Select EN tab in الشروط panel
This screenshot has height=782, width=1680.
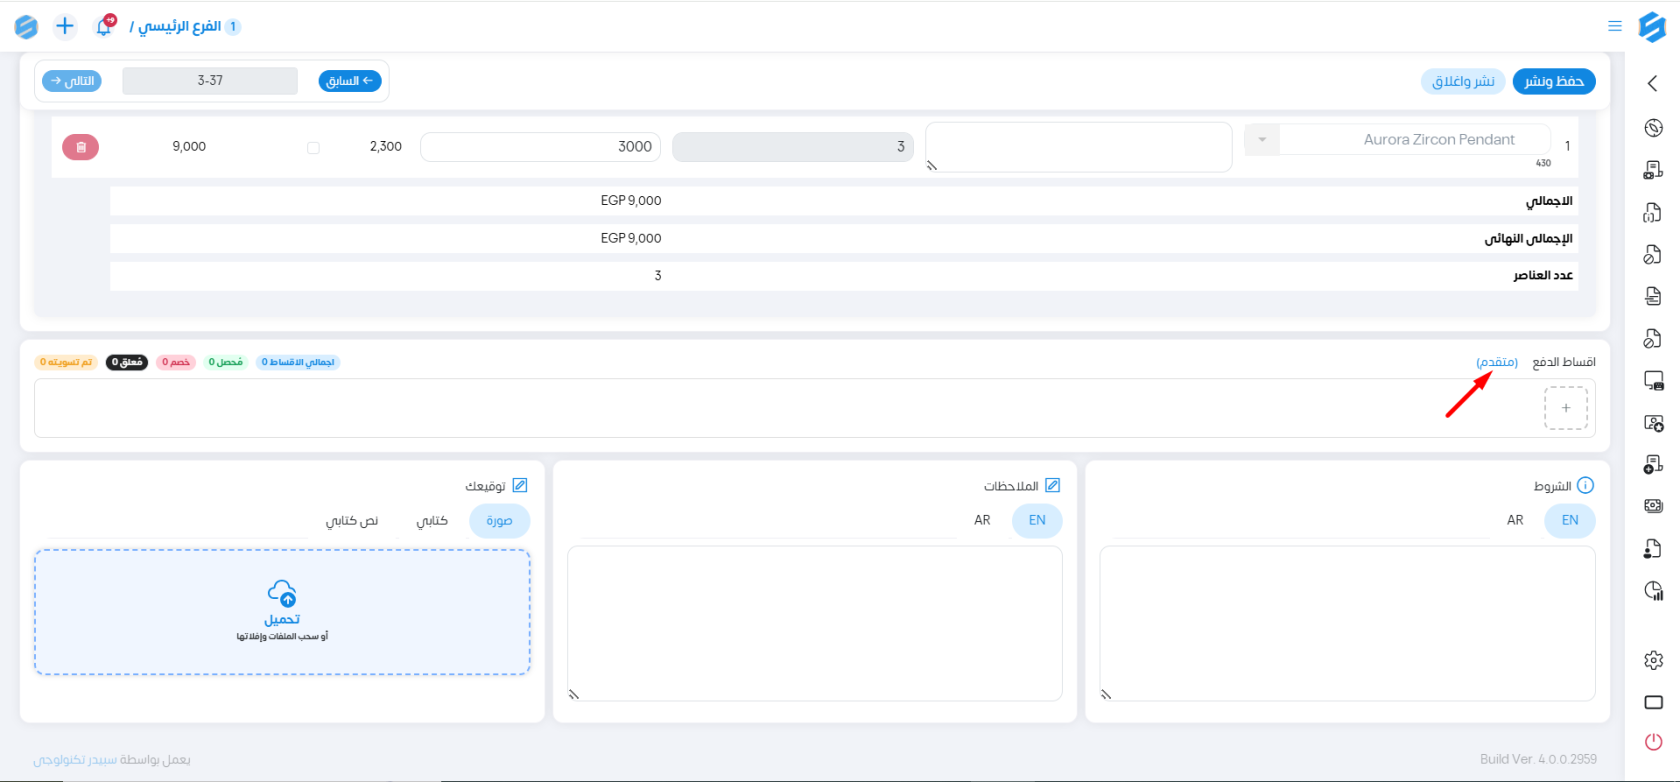pyautogui.click(x=1569, y=520)
